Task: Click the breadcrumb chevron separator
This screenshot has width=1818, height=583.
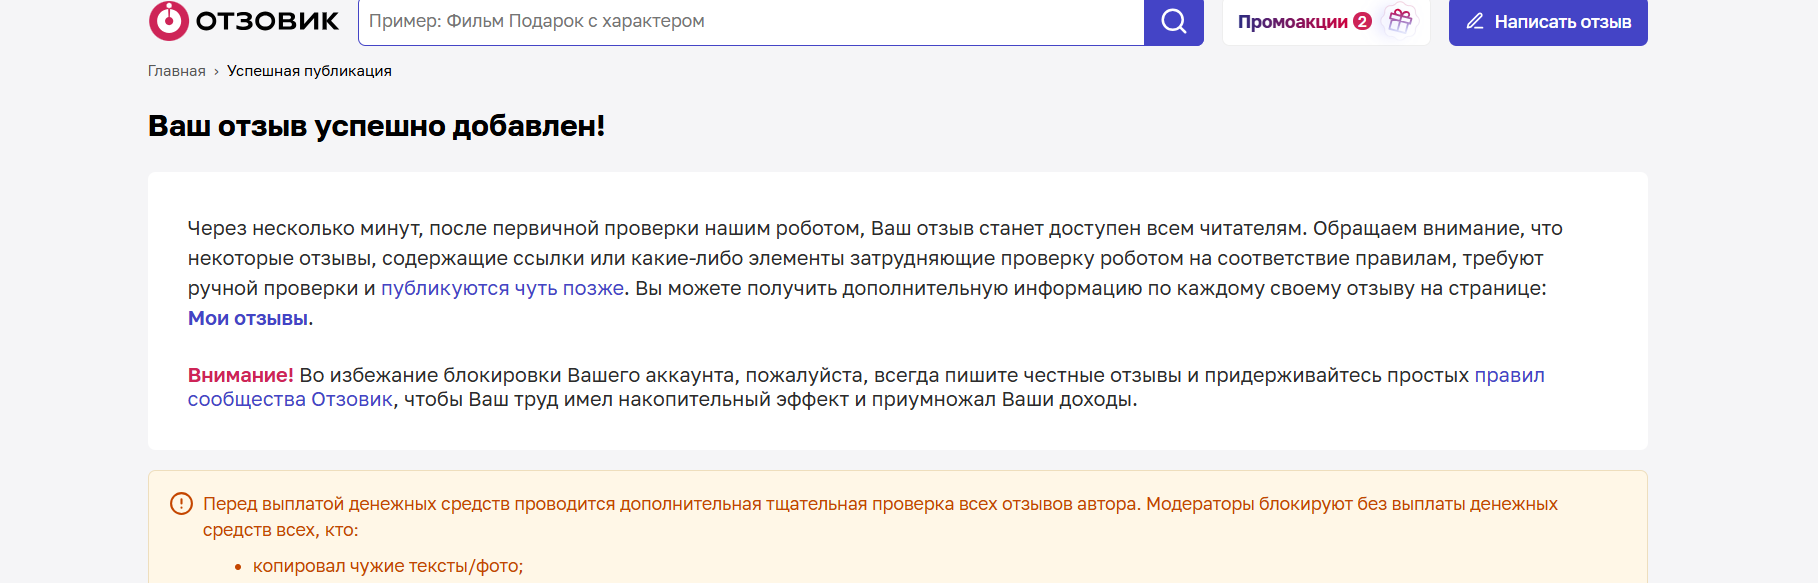Action: pyautogui.click(x=216, y=72)
